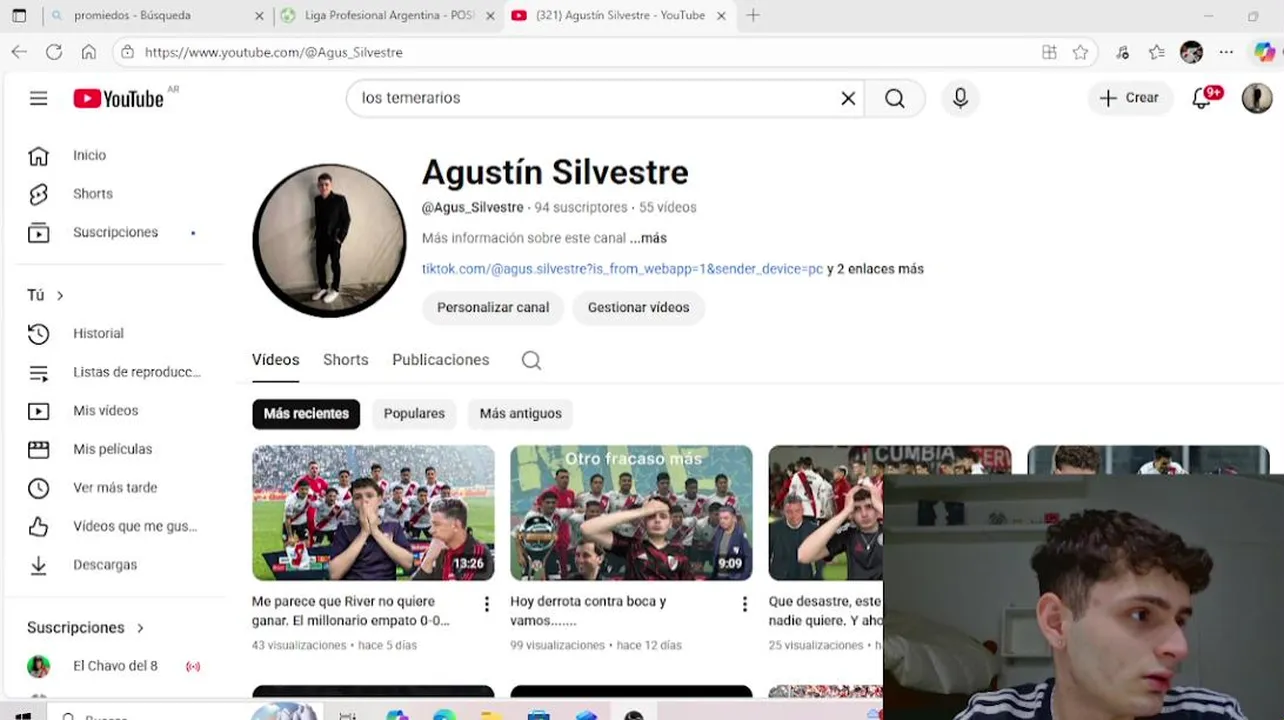Close the Agustín Silvestre YouTube tab
The height and width of the screenshot is (720, 1284).
click(721, 16)
